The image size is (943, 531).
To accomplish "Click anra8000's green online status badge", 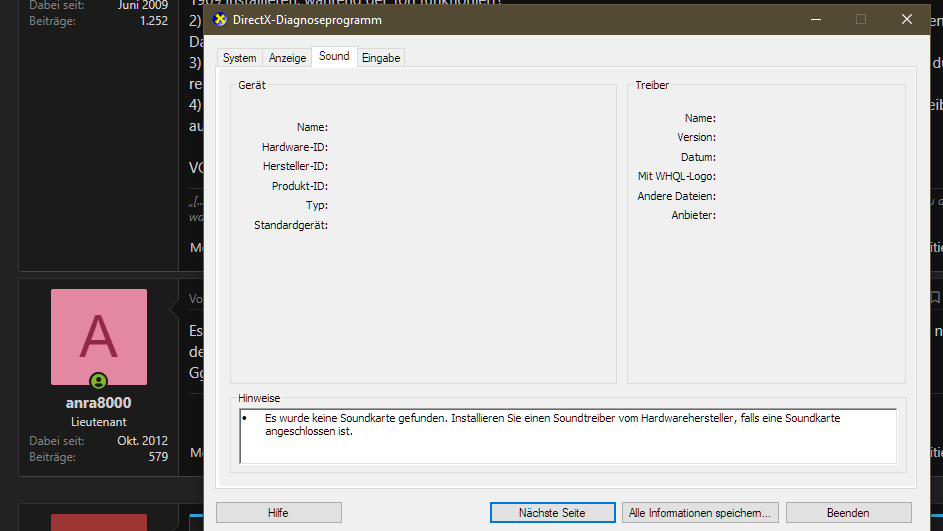I will (99, 381).
